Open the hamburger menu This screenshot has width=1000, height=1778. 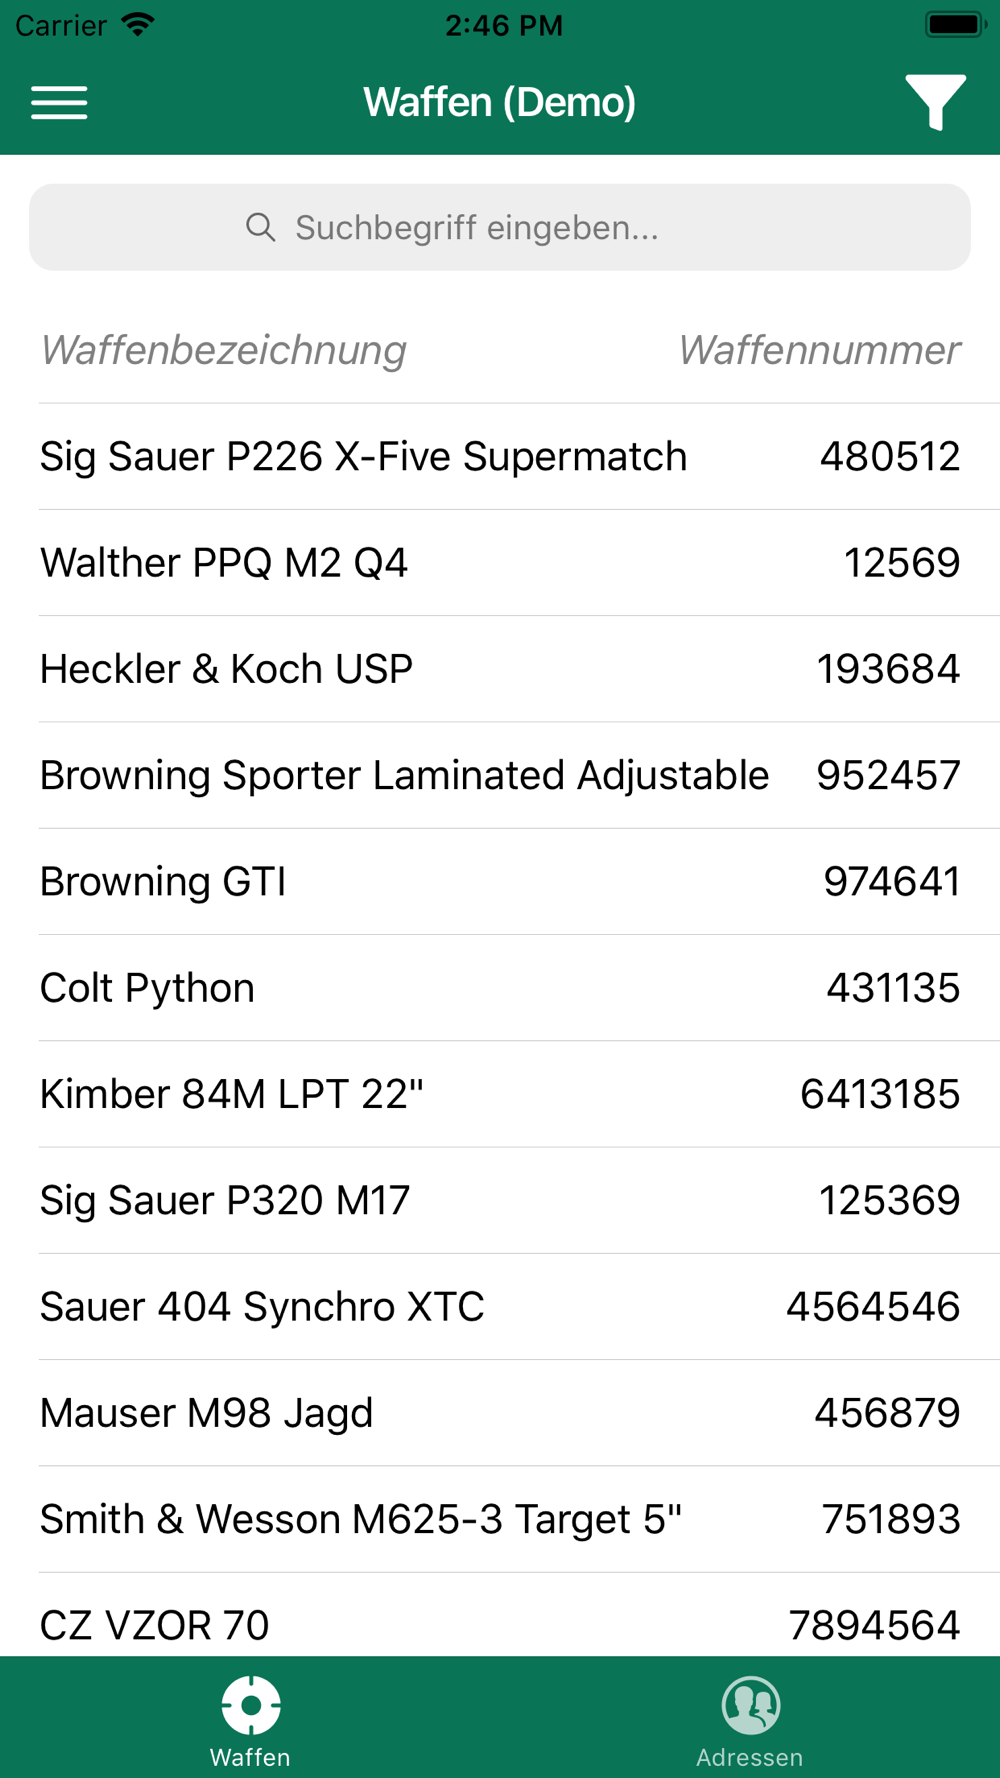pyautogui.click(x=59, y=102)
